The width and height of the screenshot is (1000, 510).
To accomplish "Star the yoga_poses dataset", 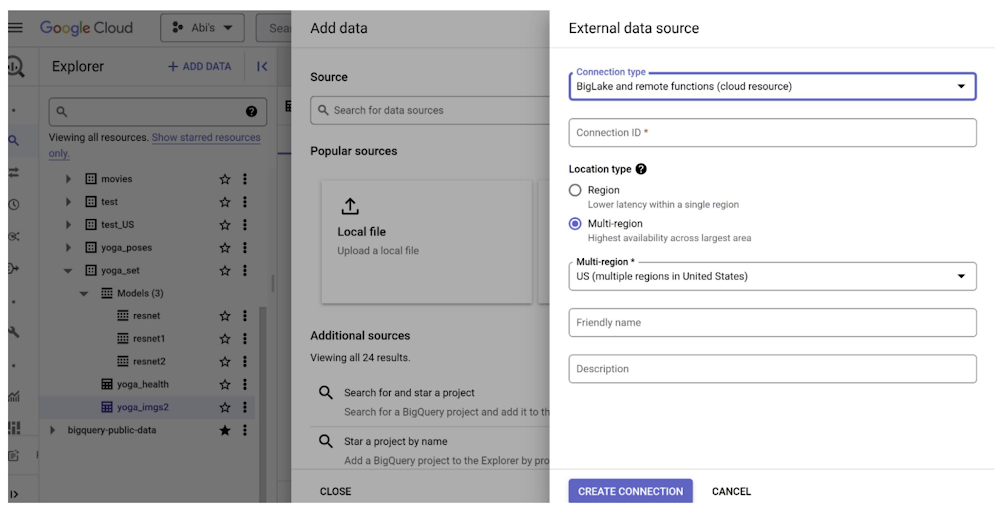I will (x=225, y=248).
